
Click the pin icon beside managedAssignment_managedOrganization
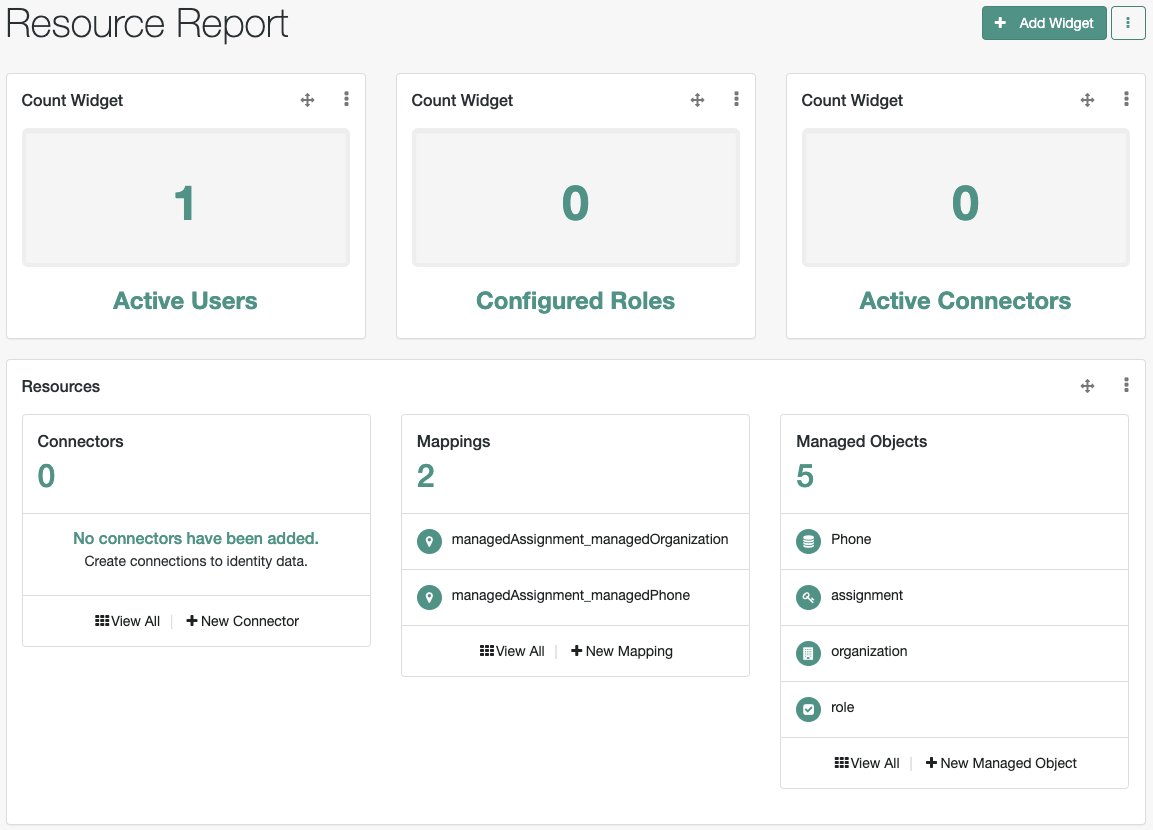(428, 539)
